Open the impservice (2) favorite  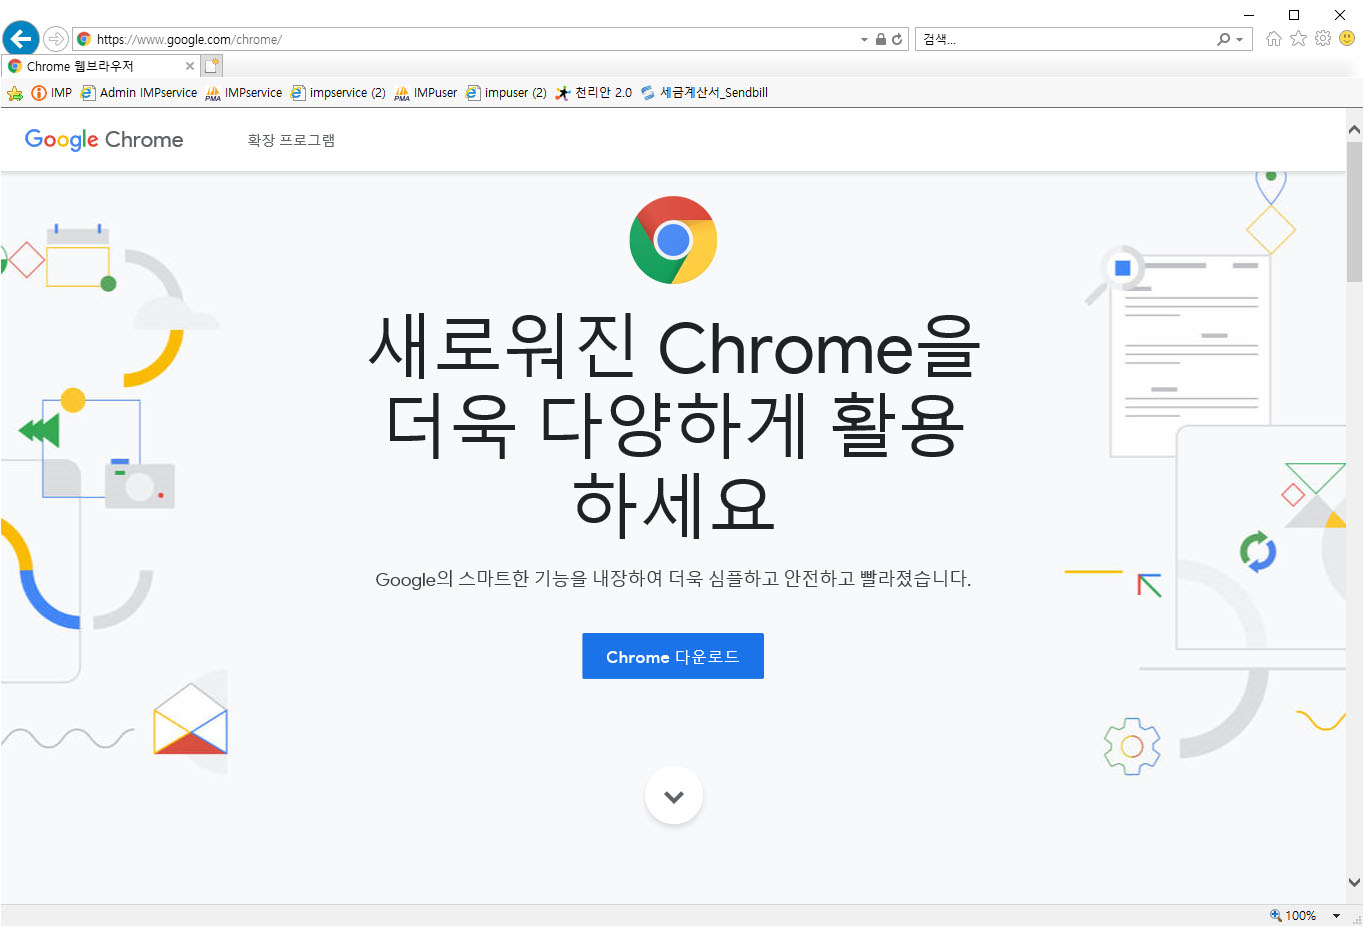click(338, 93)
